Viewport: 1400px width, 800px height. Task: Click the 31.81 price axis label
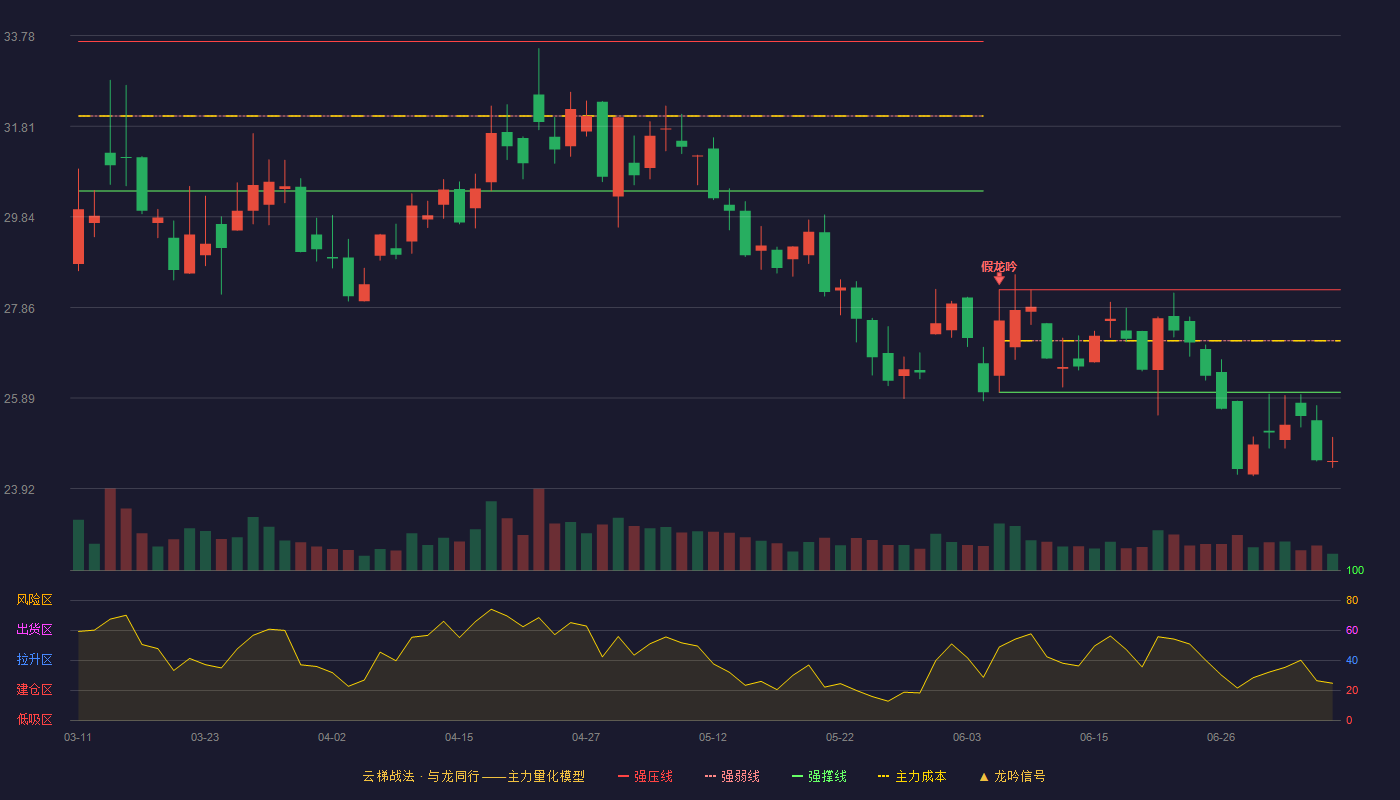(19, 128)
